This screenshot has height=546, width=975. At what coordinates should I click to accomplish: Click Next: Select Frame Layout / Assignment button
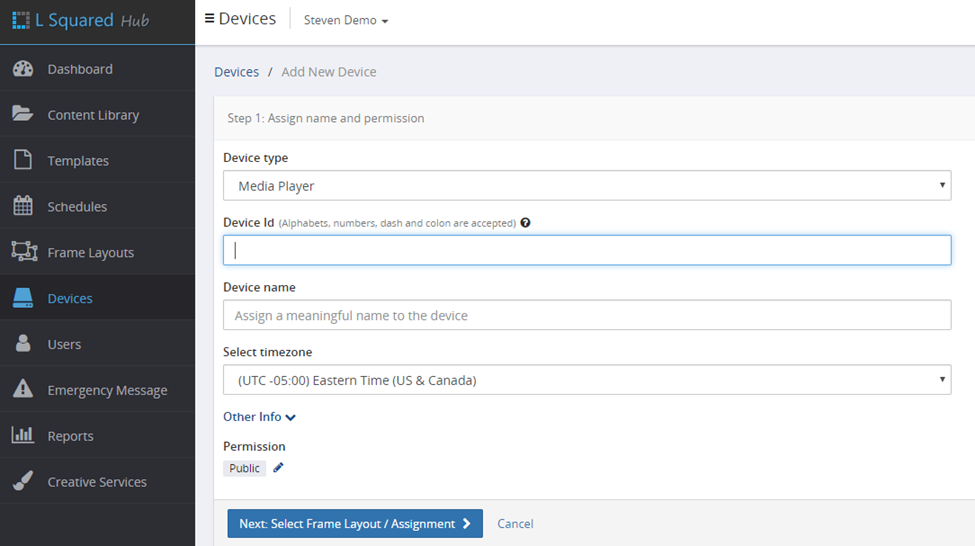(x=354, y=524)
